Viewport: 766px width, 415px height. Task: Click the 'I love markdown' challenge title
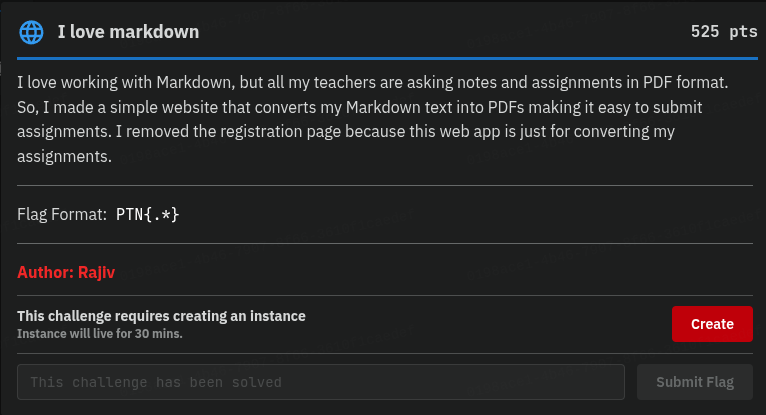point(128,32)
